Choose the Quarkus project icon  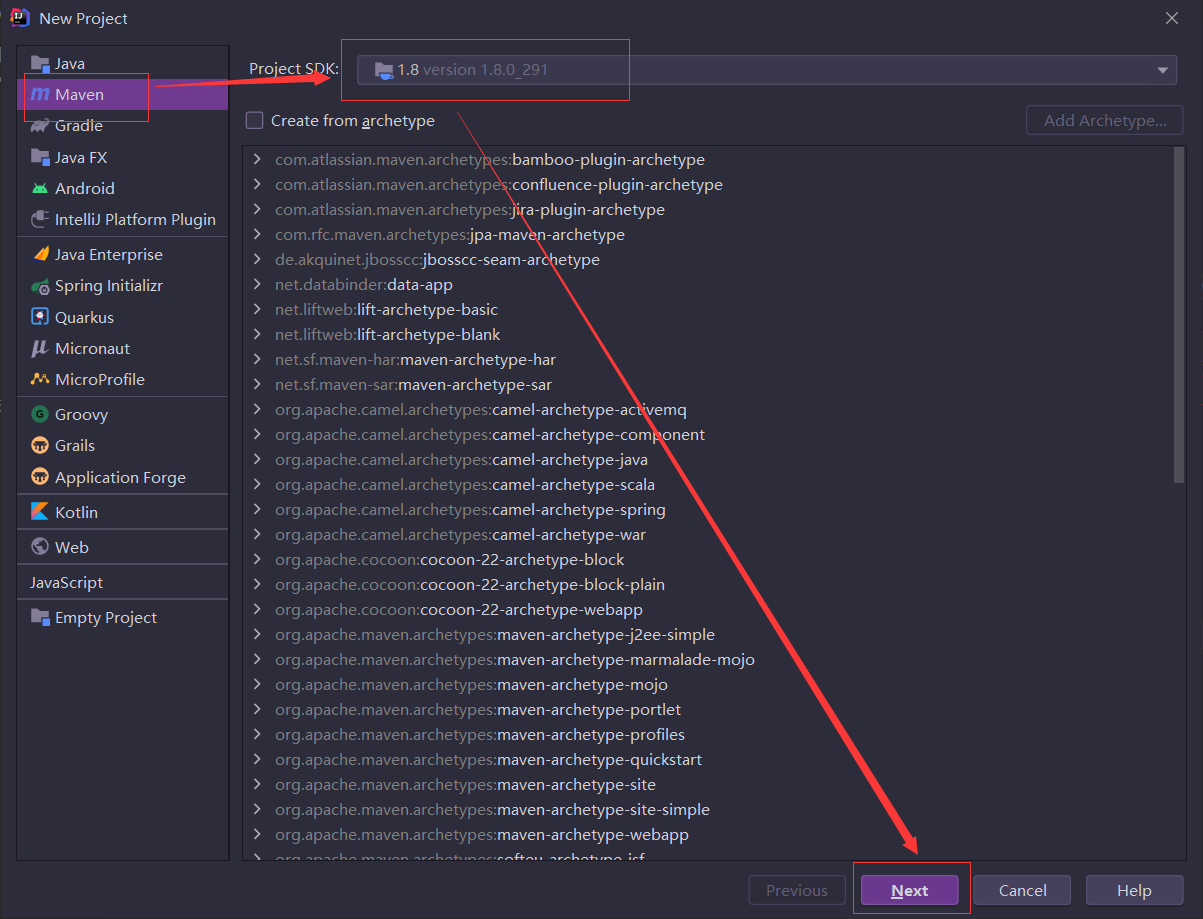coord(40,317)
